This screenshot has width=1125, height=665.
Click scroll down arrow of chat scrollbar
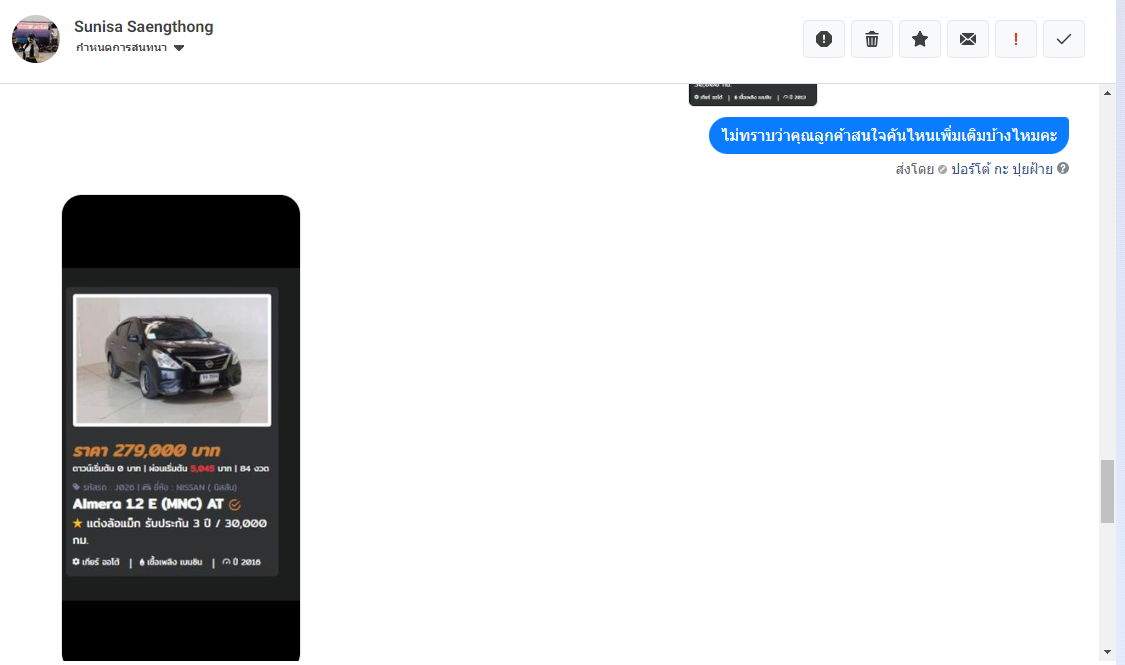pyautogui.click(x=1107, y=652)
